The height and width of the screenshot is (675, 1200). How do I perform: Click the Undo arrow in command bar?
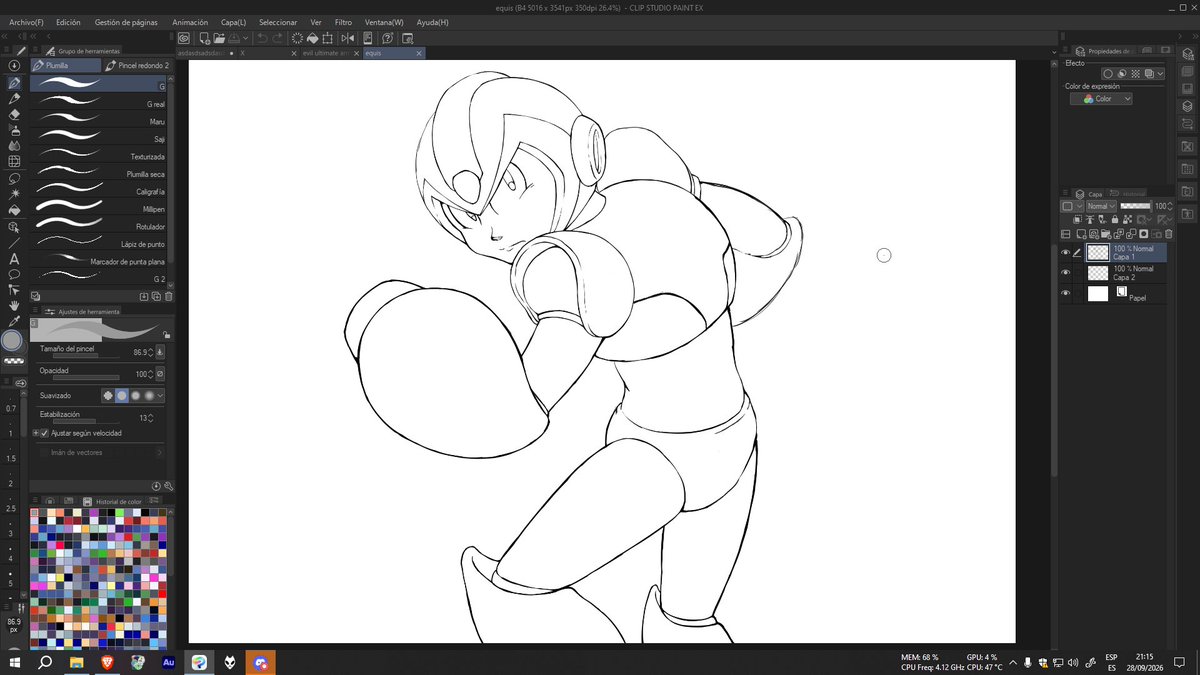tap(263, 38)
